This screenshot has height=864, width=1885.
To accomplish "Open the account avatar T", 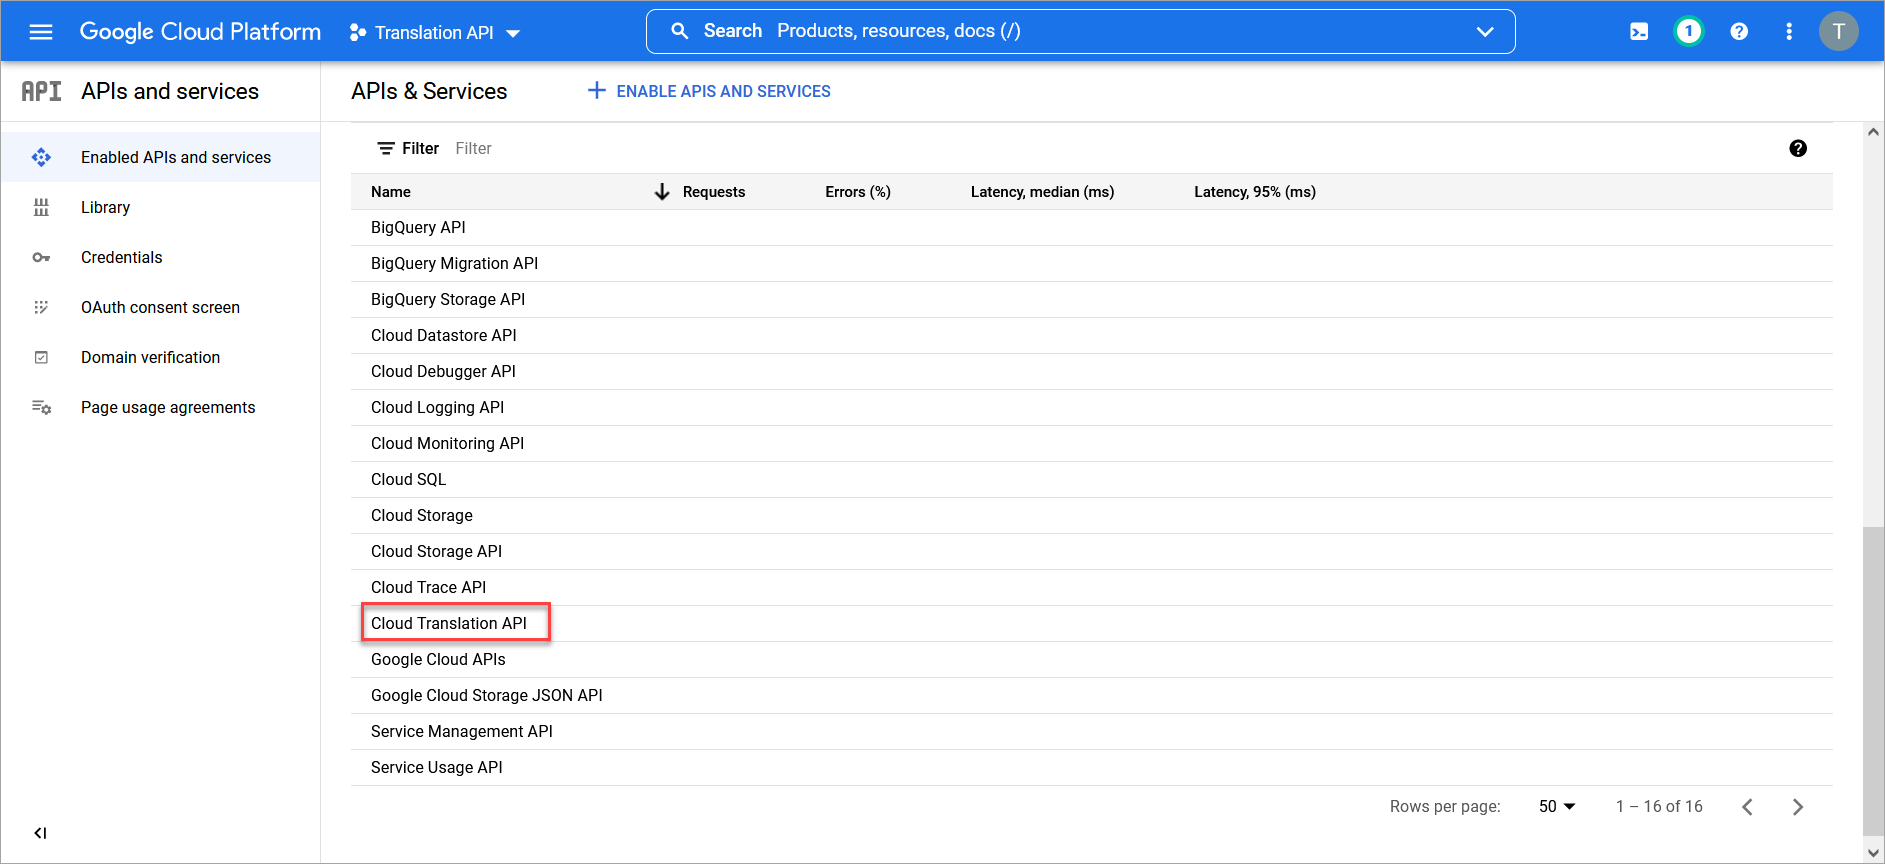I will [x=1838, y=31].
